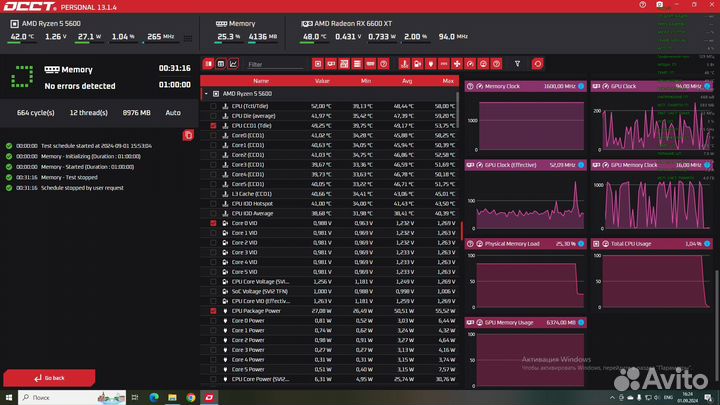Uncheck the CPU Package Power sensor checkbox
The height and width of the screenshot is (405, 720).
point(213,311)
